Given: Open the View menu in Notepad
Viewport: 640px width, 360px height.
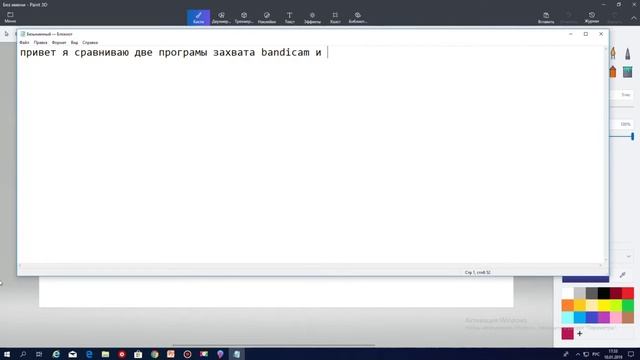Looking at the screenshot, I should coord(74,42).
